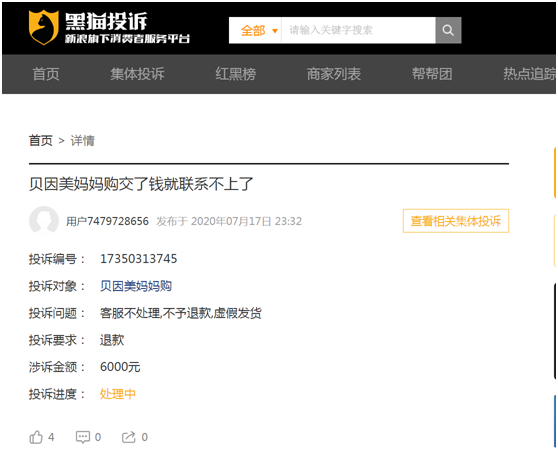Click username 用户7479728656
The width and height of the screenshot is (558, 455).
[107, 221]
